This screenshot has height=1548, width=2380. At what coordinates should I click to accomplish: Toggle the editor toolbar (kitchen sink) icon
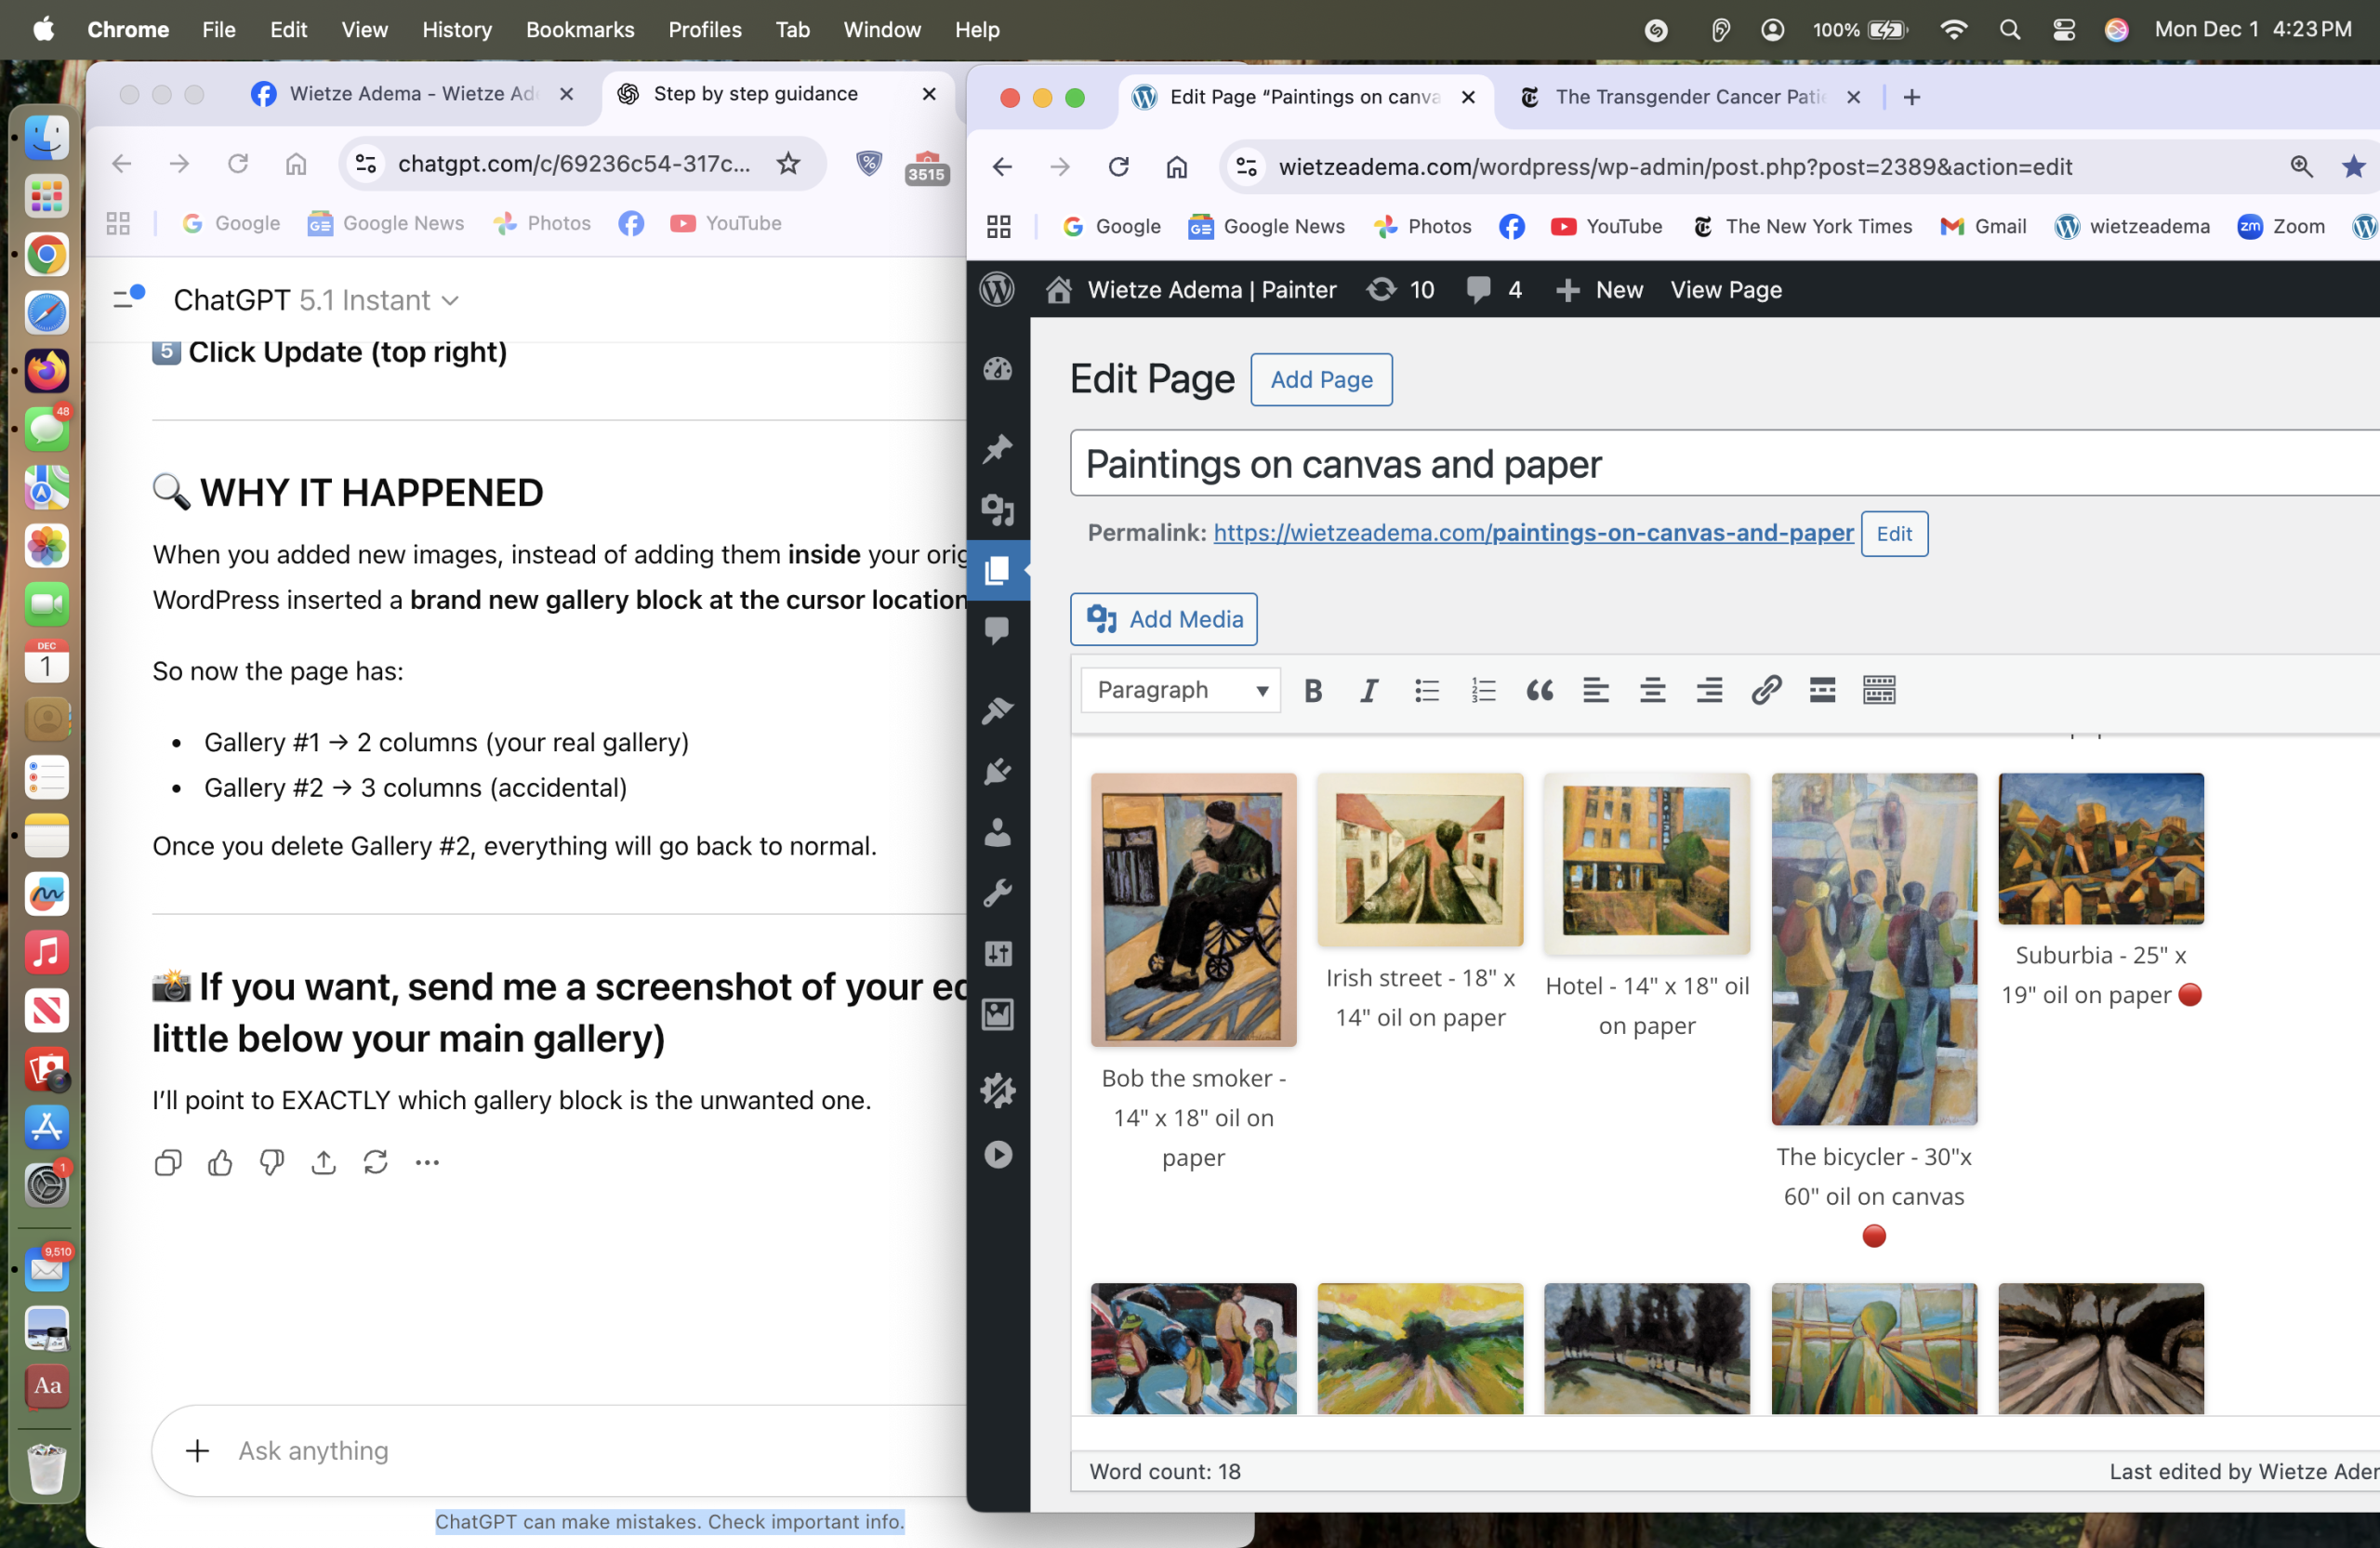pos(1879,690)
